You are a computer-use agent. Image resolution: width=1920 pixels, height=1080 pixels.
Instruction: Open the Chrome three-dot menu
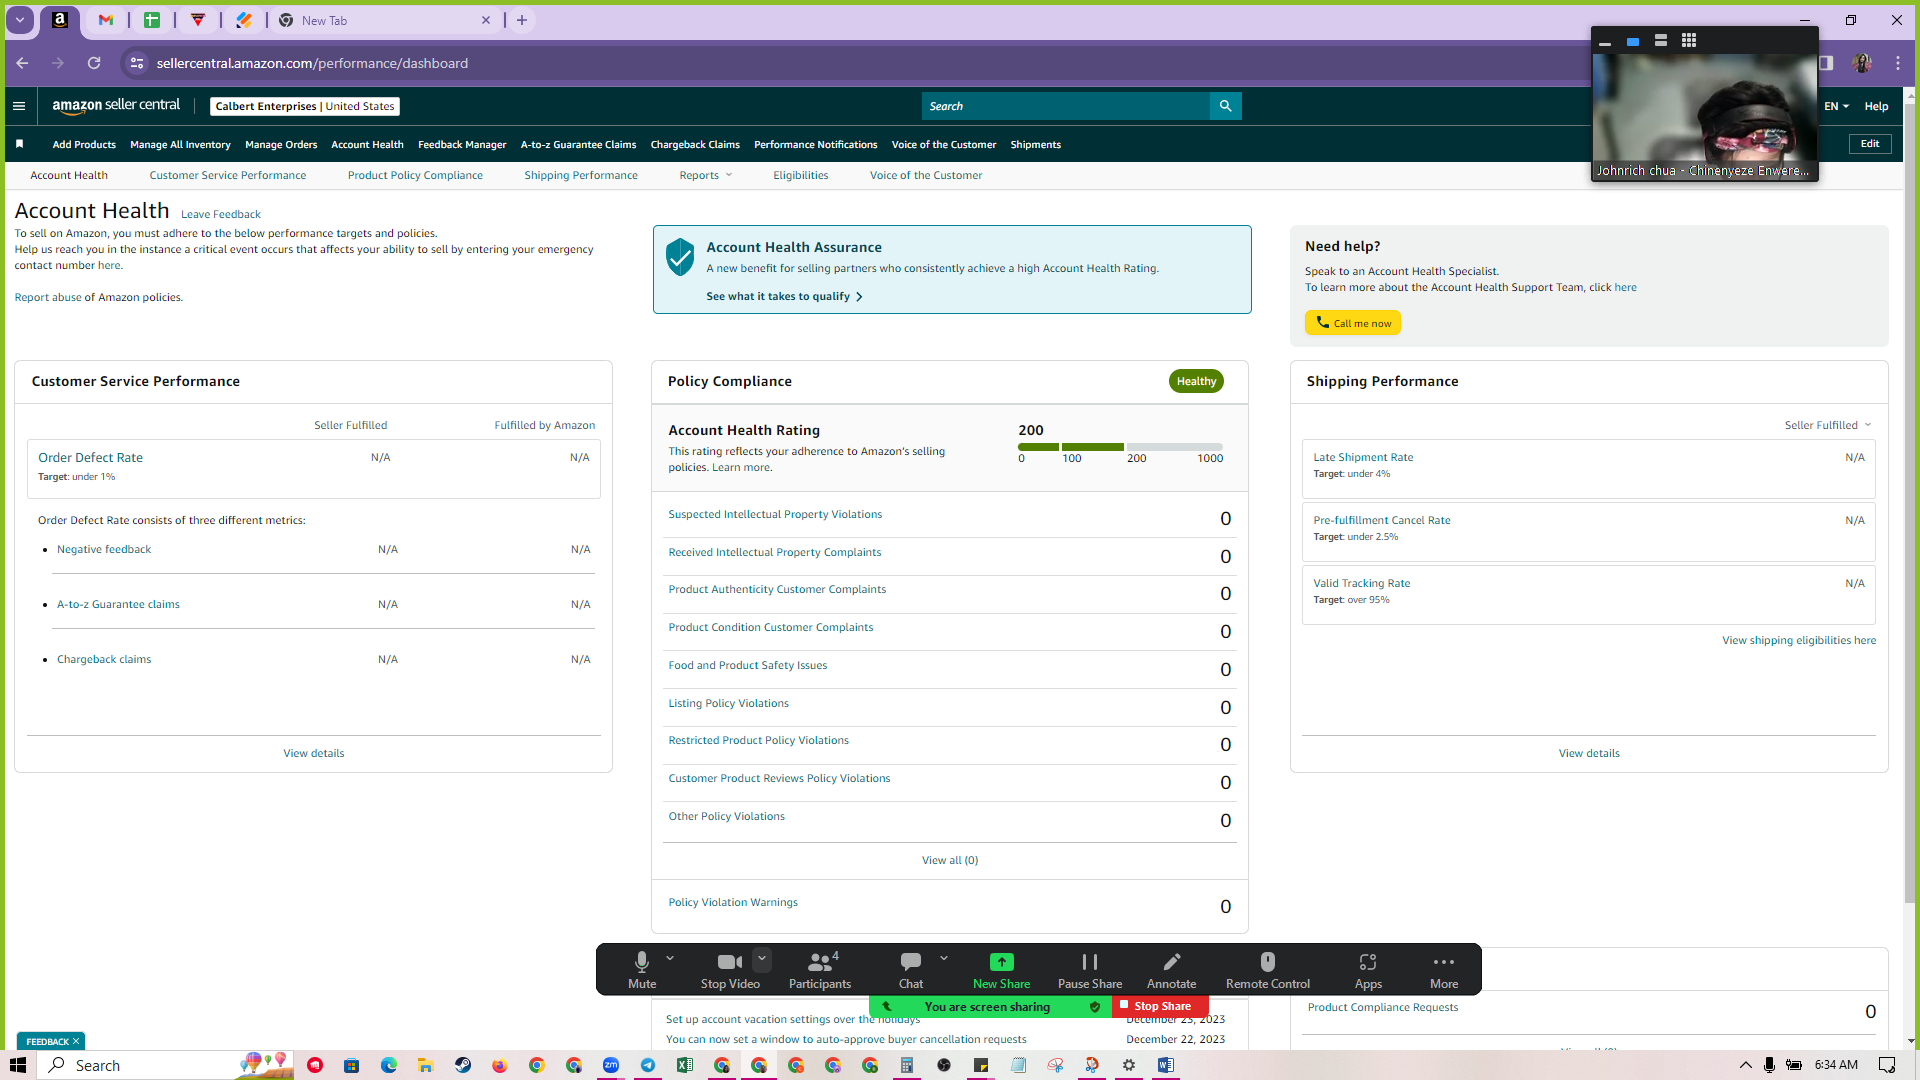click(1898, 63)
